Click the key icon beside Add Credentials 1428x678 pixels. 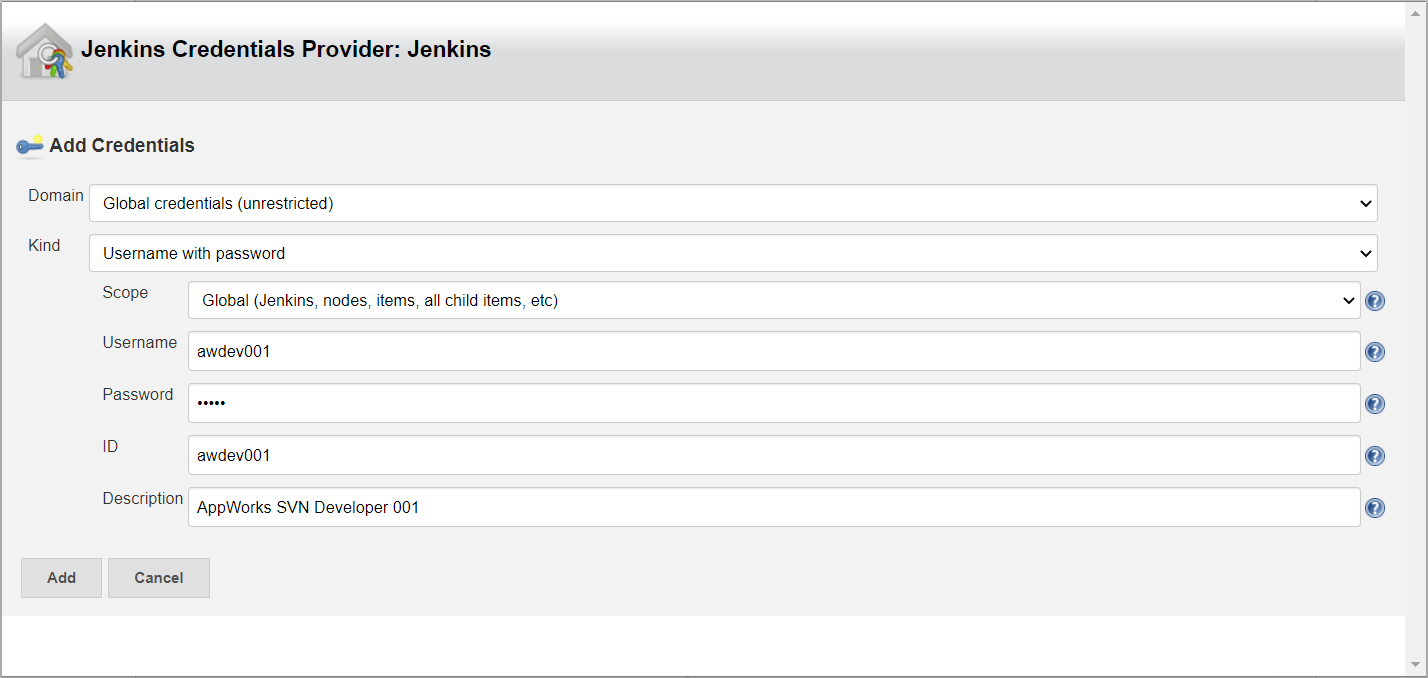click(30, 146)
